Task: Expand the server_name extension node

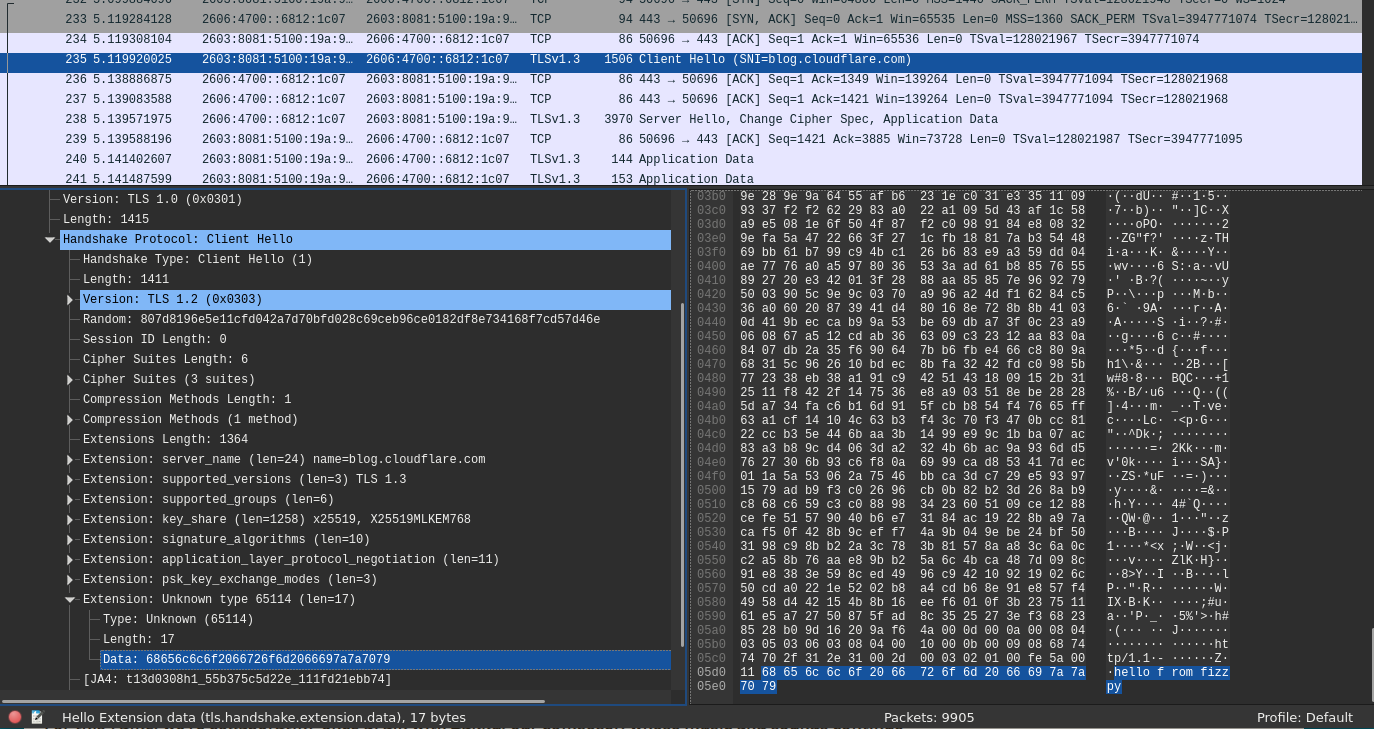Action: click(x=70, y=460)
